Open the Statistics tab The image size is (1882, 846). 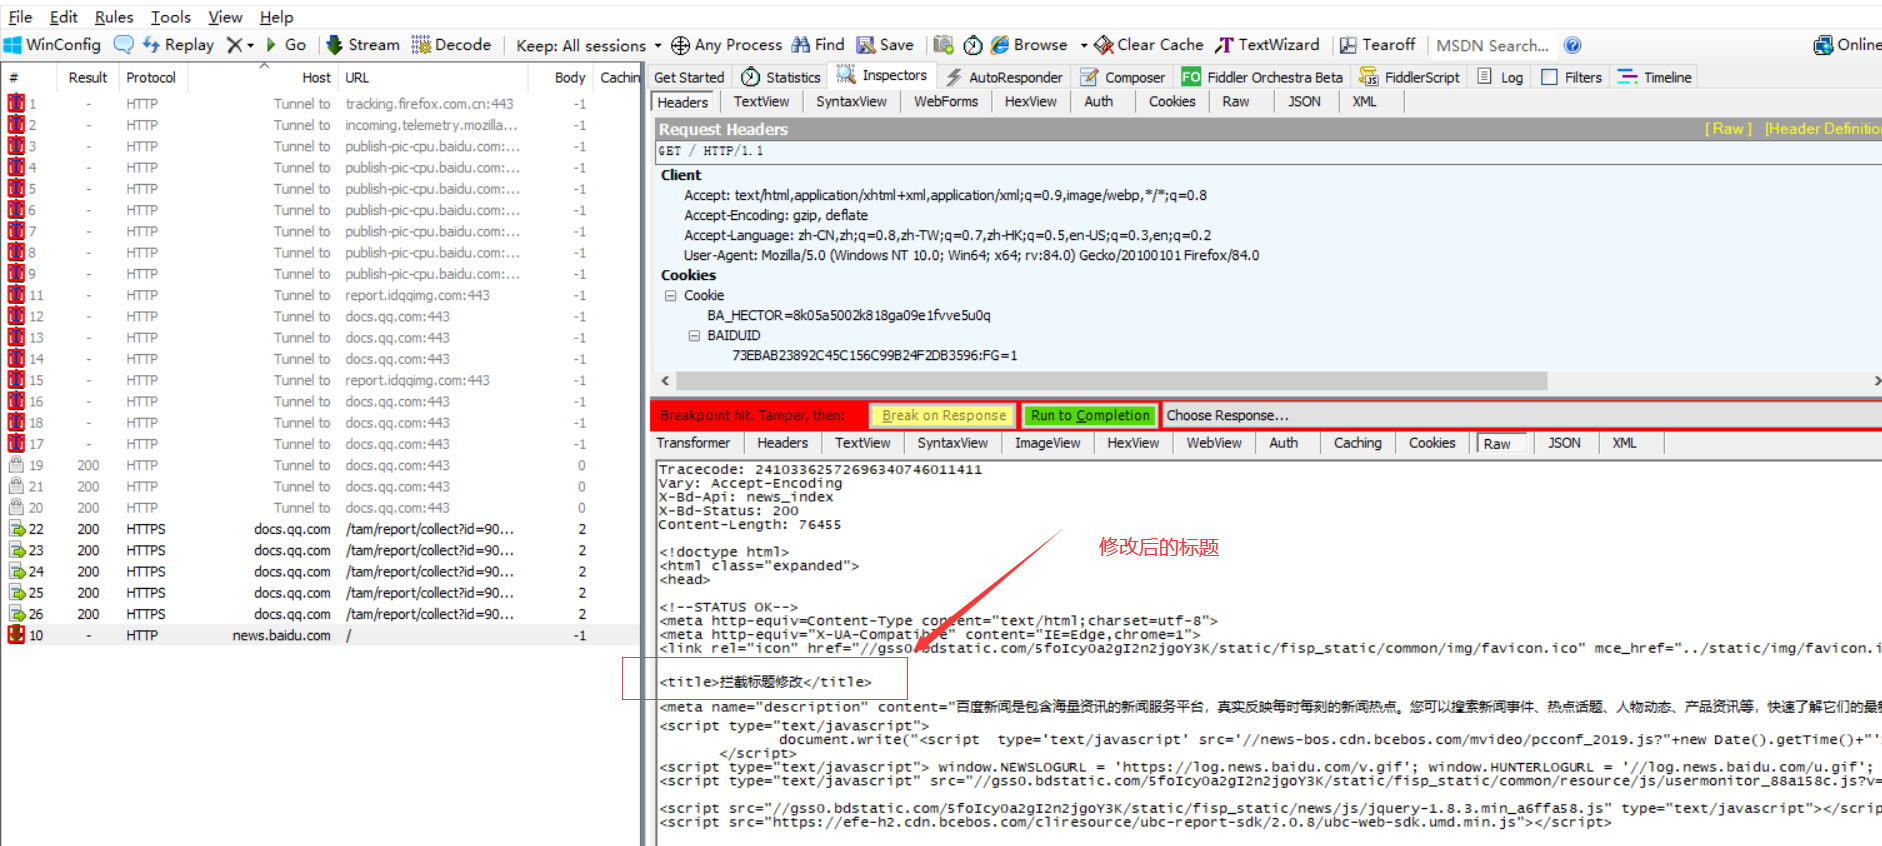781,77
